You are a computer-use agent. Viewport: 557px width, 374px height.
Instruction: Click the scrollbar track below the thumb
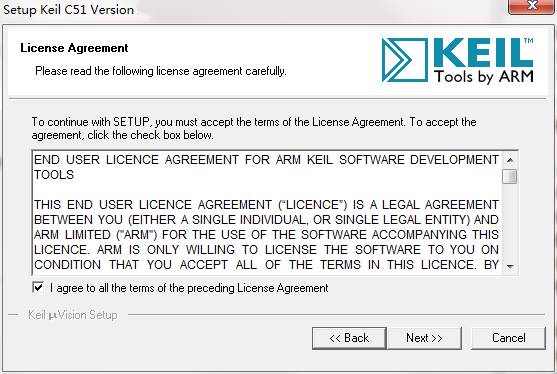tap(510, 222)
